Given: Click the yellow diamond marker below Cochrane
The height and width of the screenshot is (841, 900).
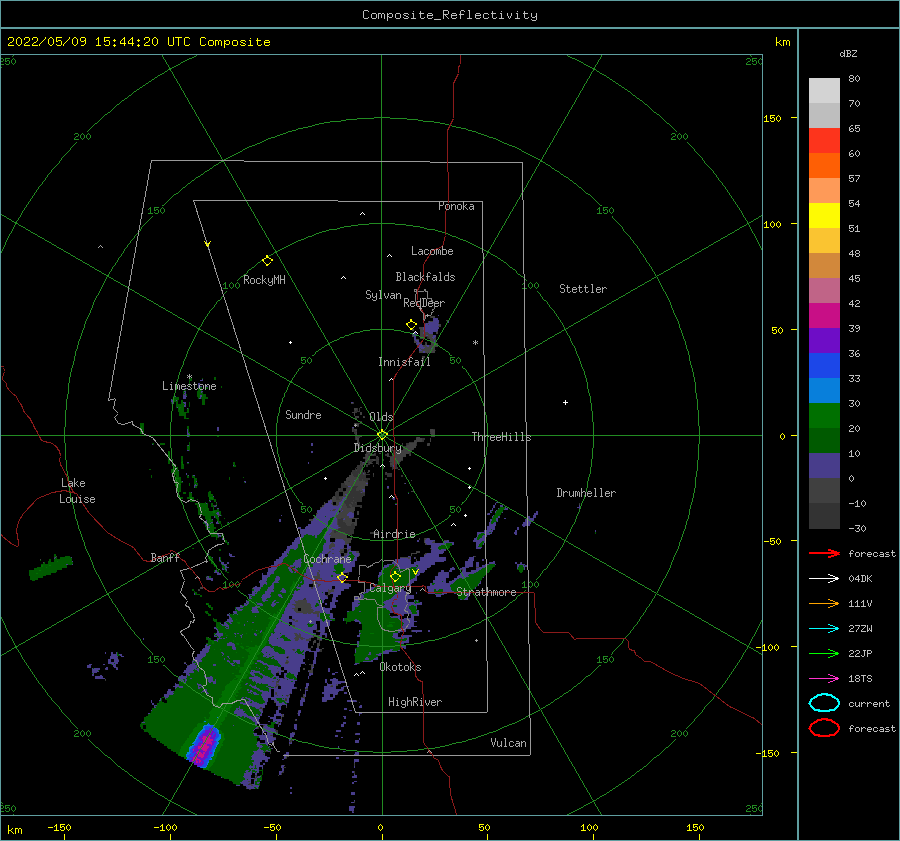Looking at the screenshot, I should (343, 577).
